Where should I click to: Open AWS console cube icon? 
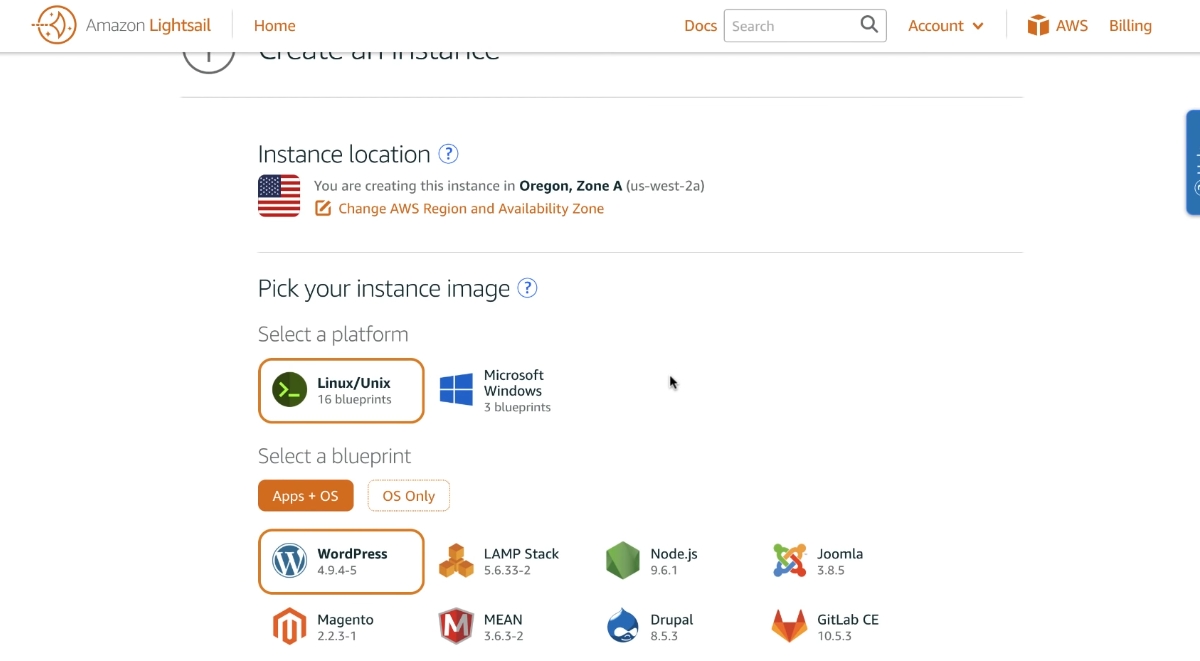(x=1038, y=25)
